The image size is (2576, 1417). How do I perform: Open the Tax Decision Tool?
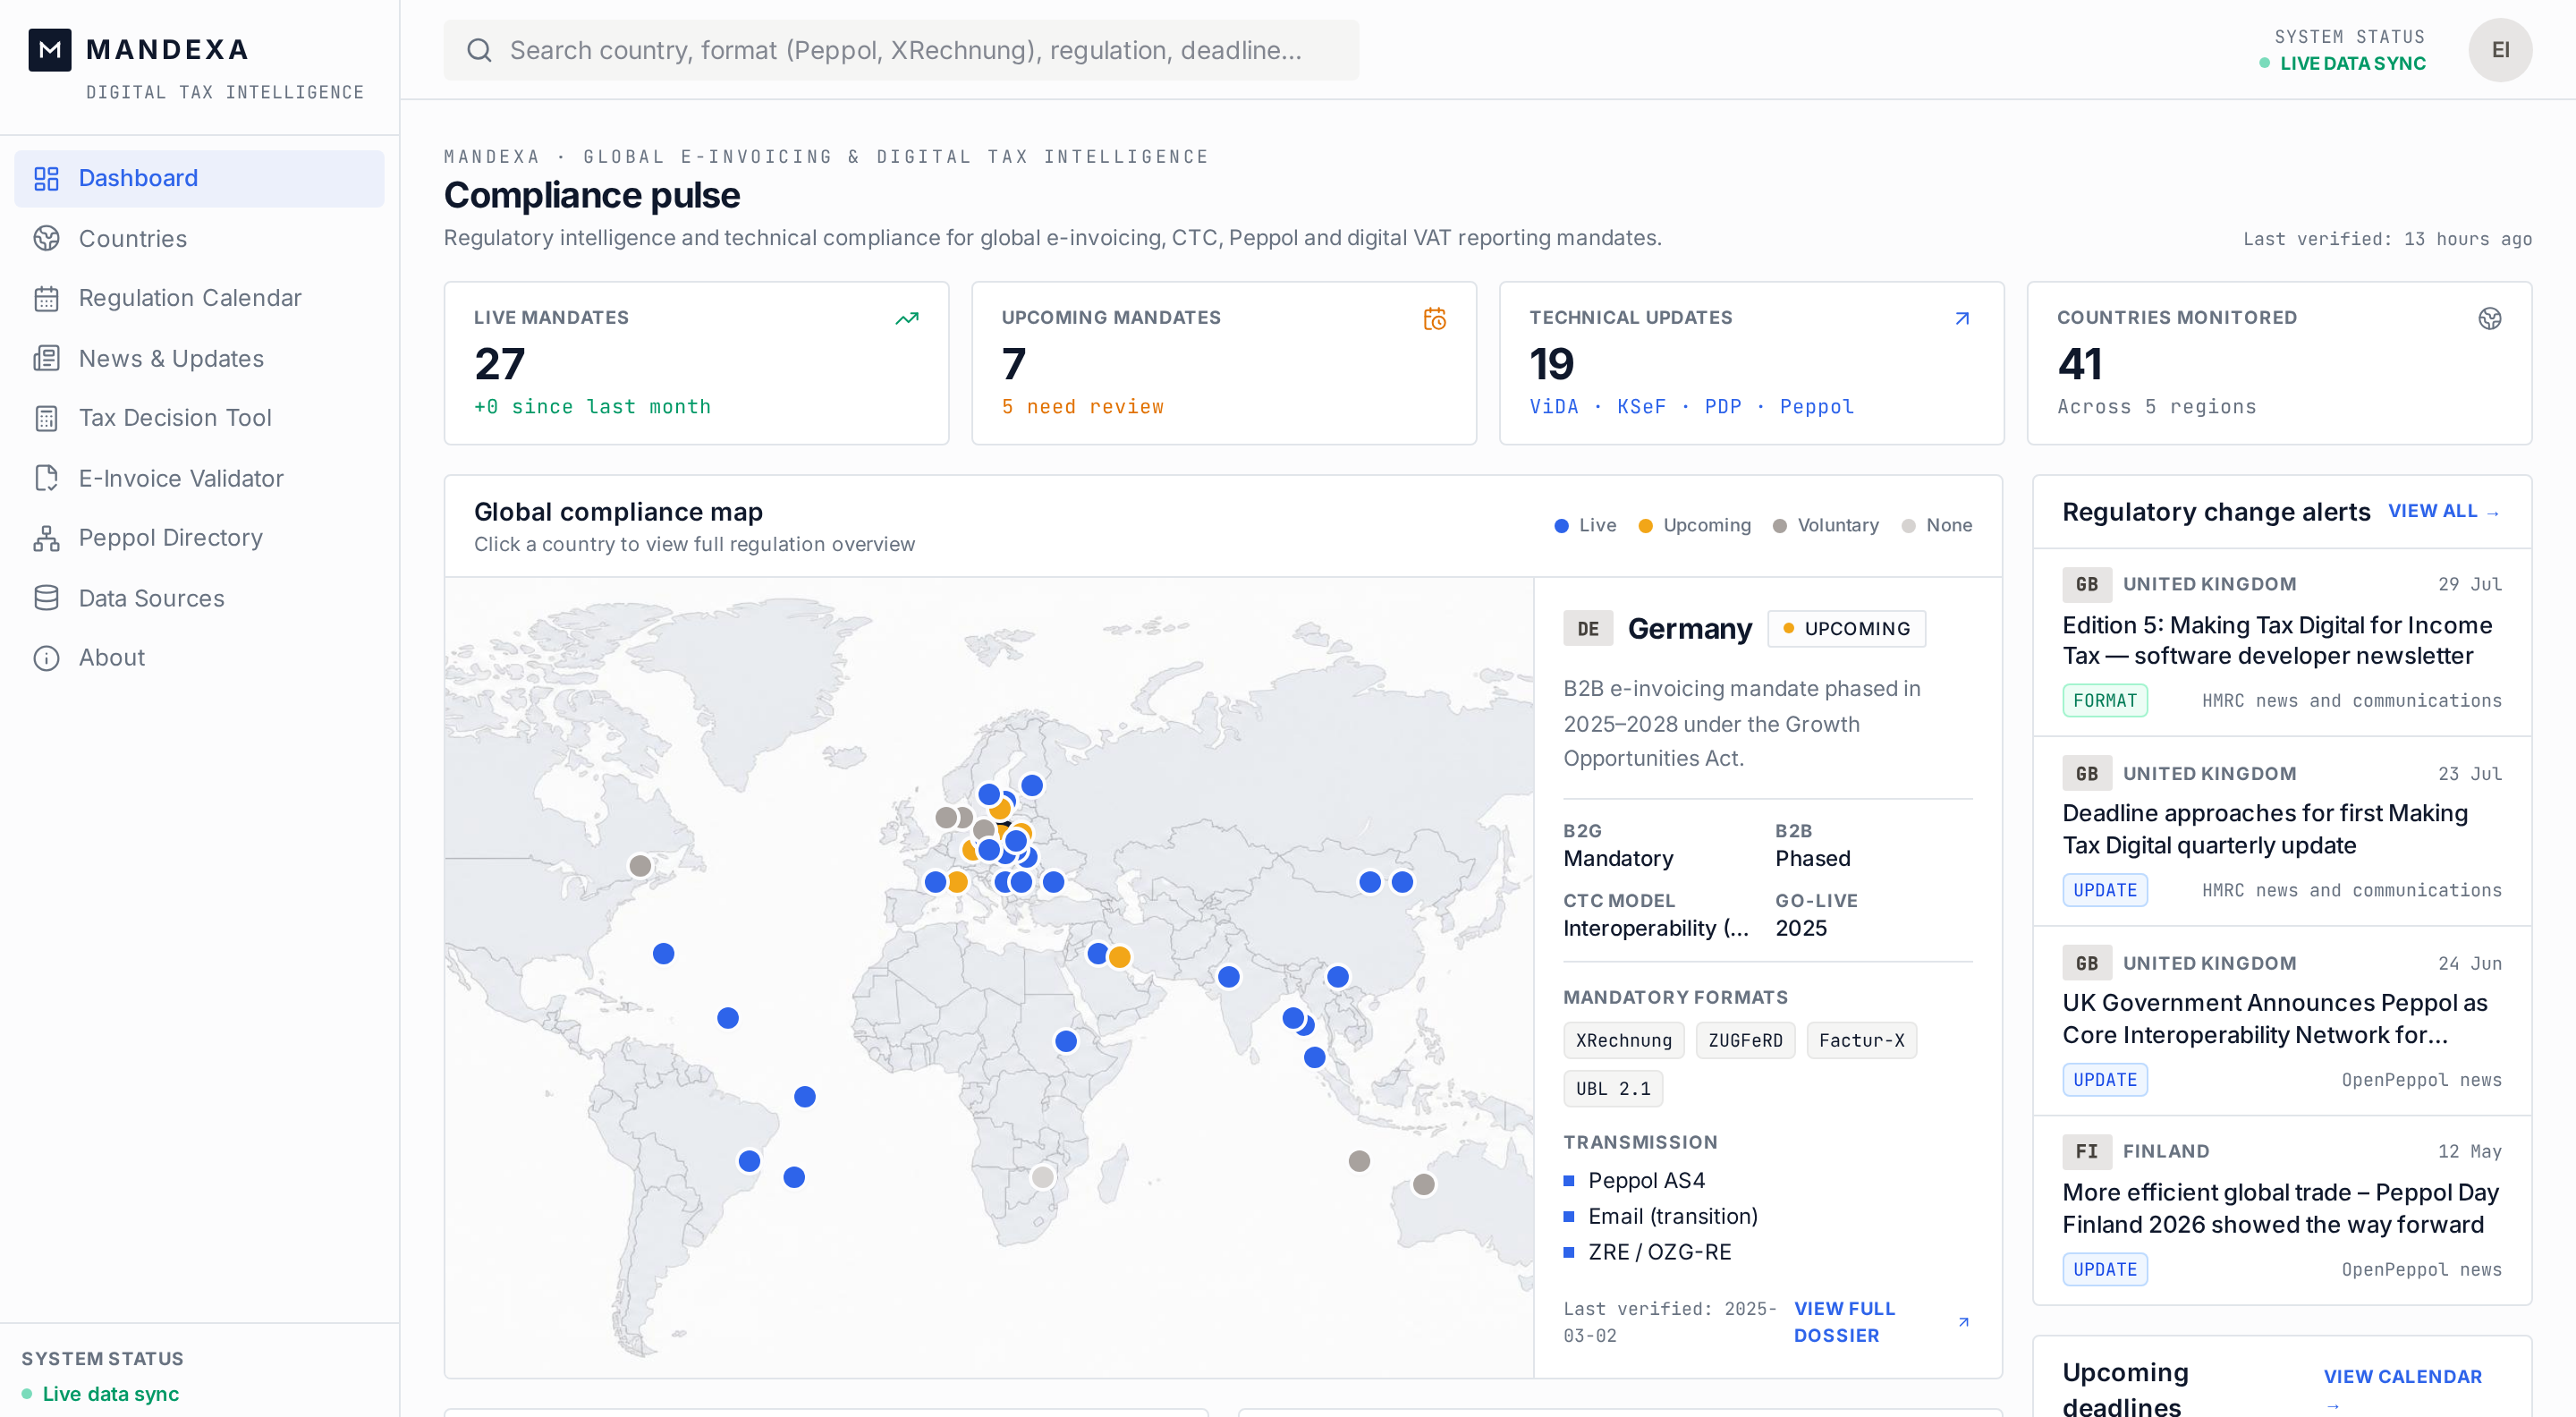tap(199, 418)
